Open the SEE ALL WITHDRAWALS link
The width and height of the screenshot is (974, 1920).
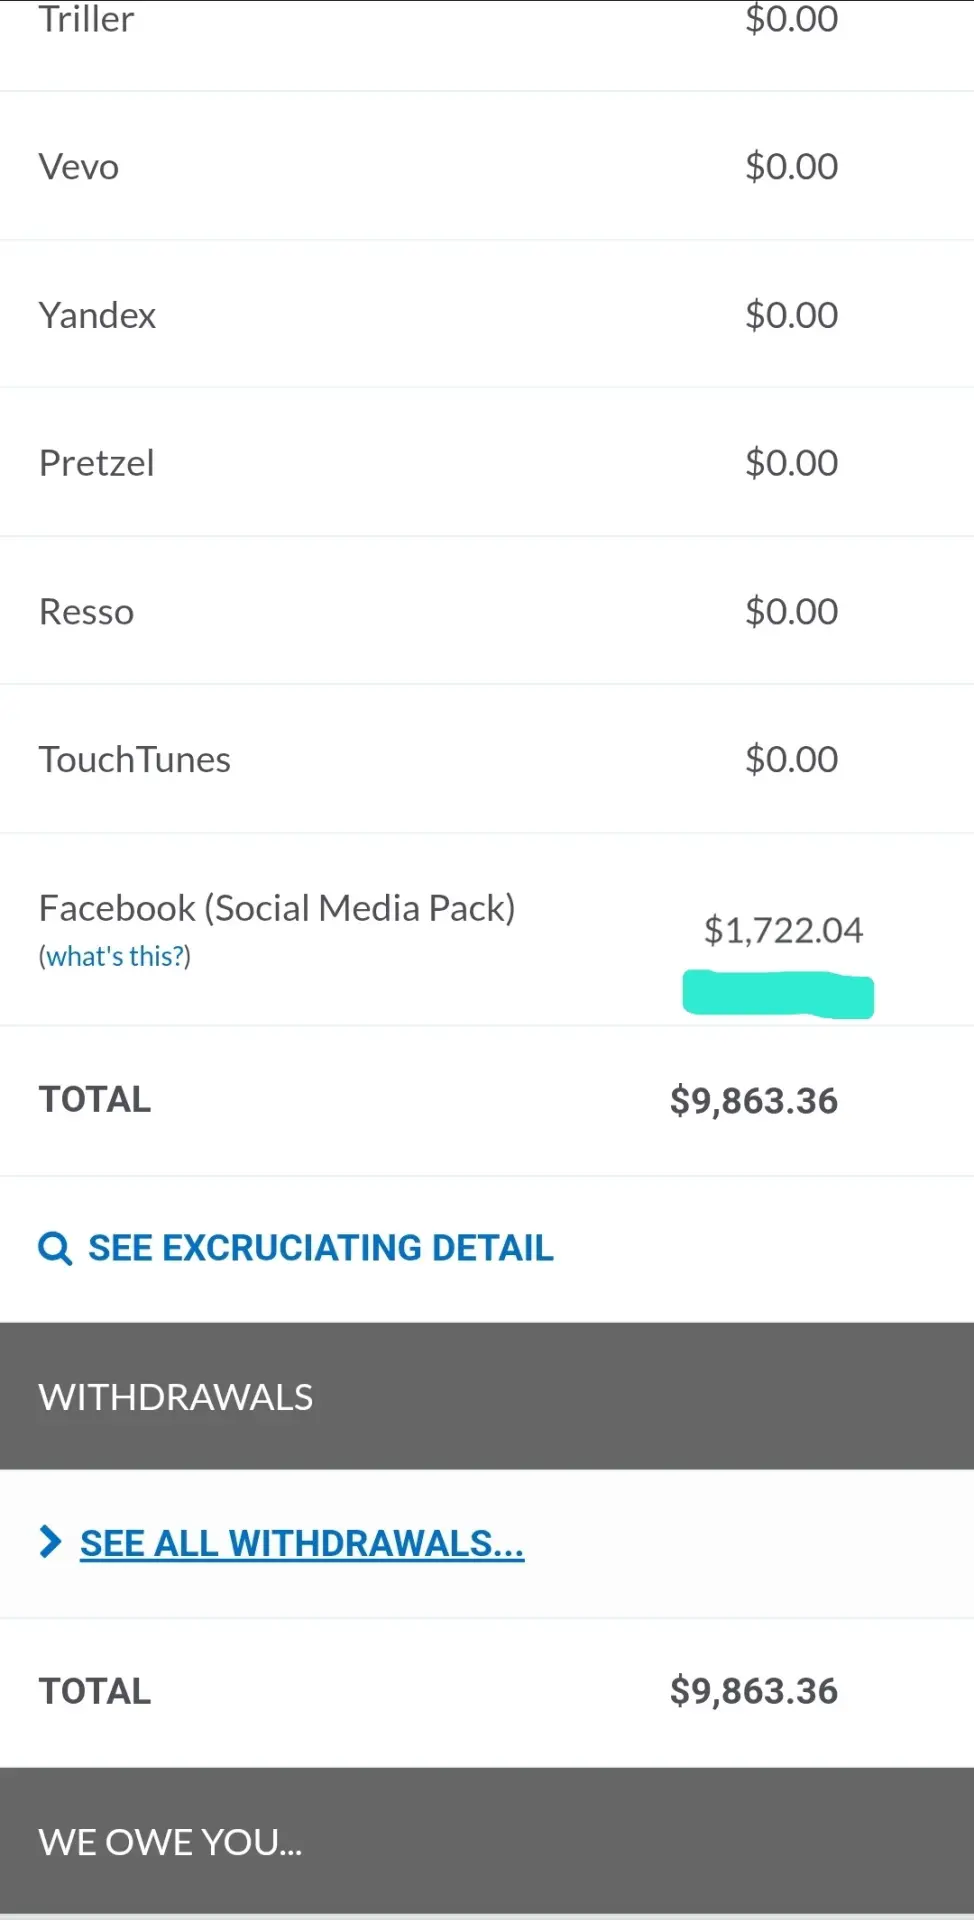tap(302, 1543)
